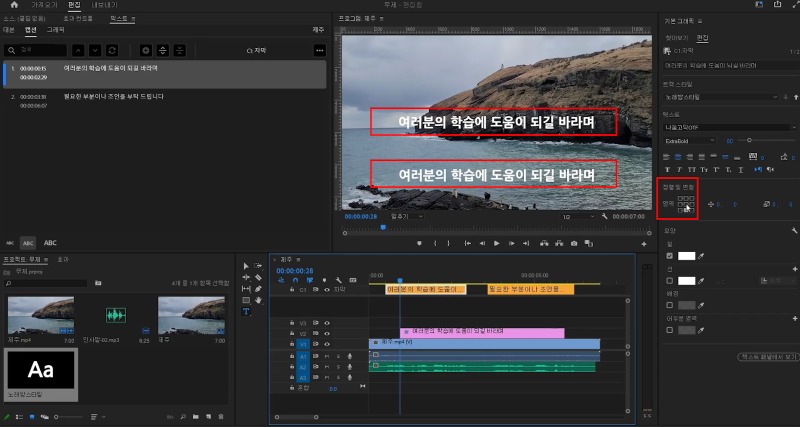This screenshot has height=427, width=800.
Task: Solo the A2 audio track
Action: coord(338,367)
